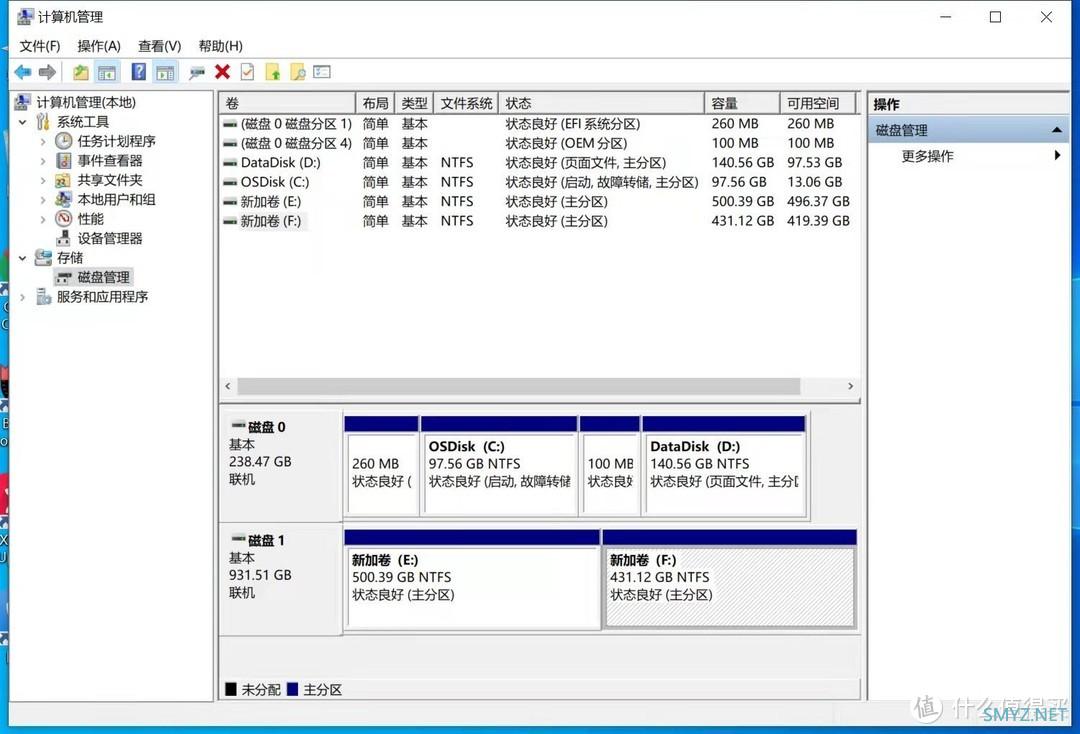The width and height of the screenshot is (1080, 734).
Task: Select the OSDisk (C:) partition block
Action: [499, 465]
